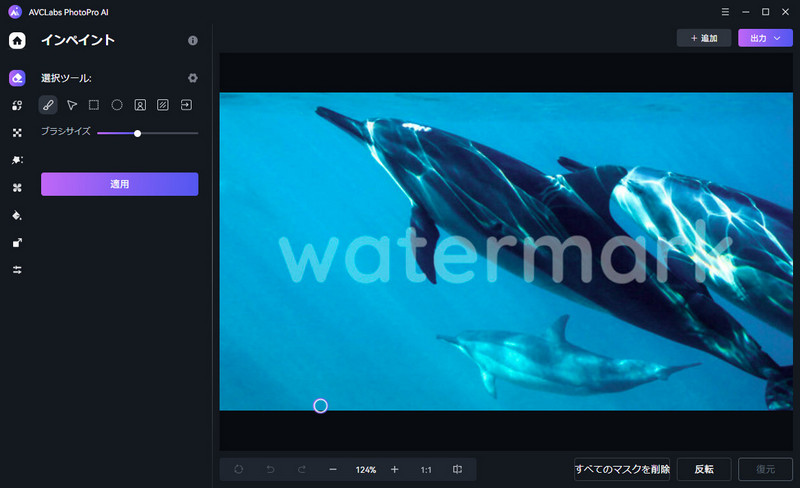This screenshot has height=488, width=800.
Task: Click the brush size slider handle
Action: (137, 133)
